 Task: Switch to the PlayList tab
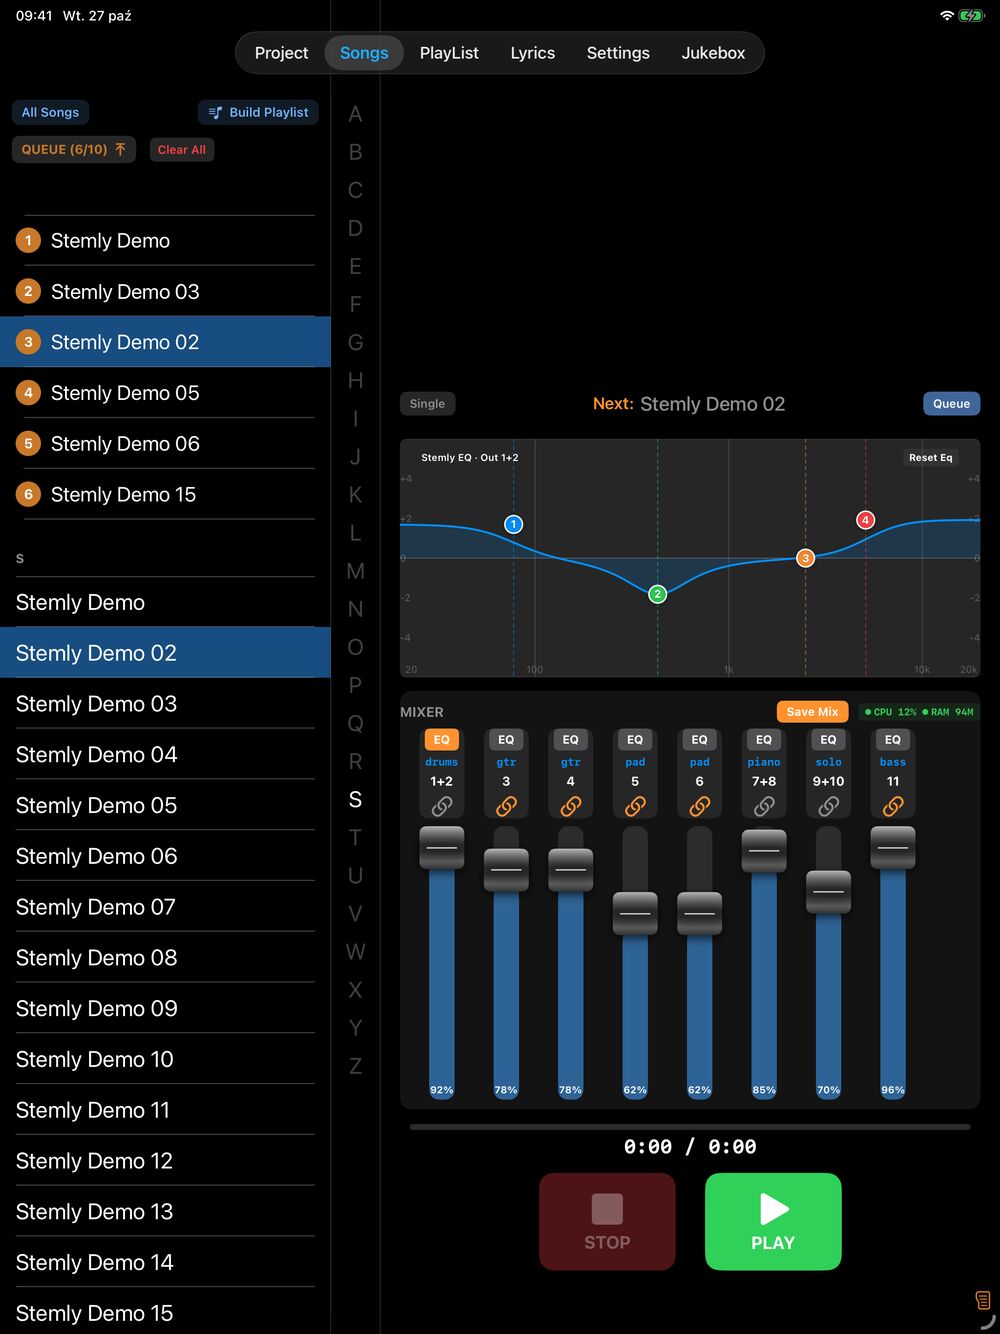pos(449,53)
